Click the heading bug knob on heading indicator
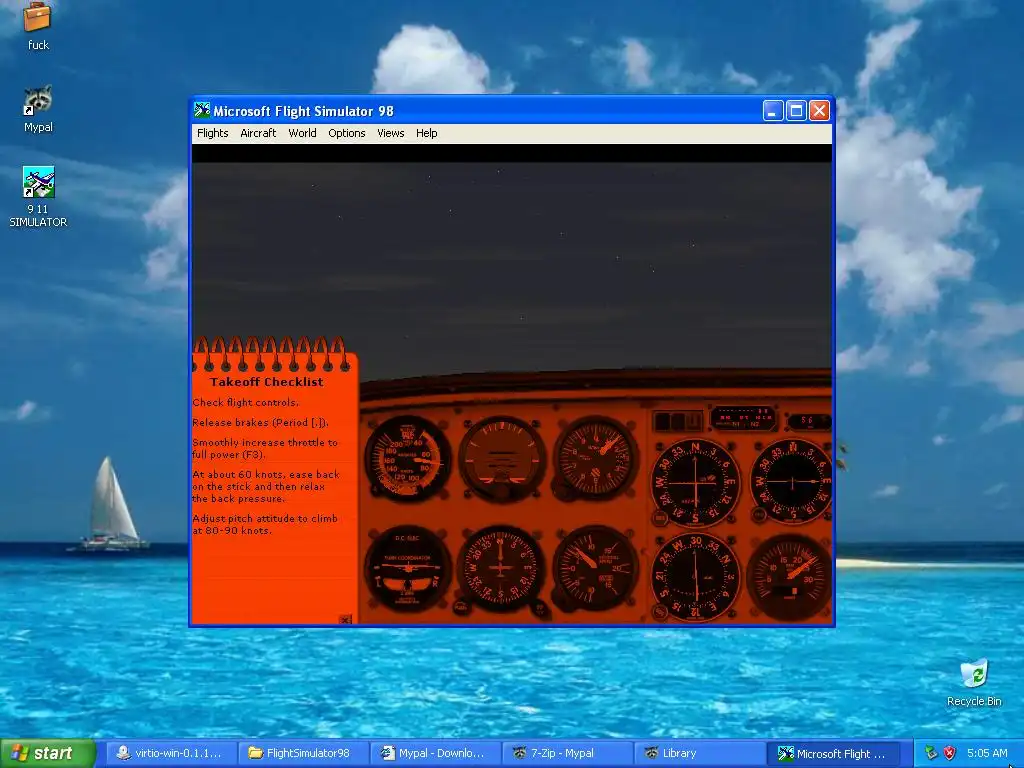 point(541,607)
